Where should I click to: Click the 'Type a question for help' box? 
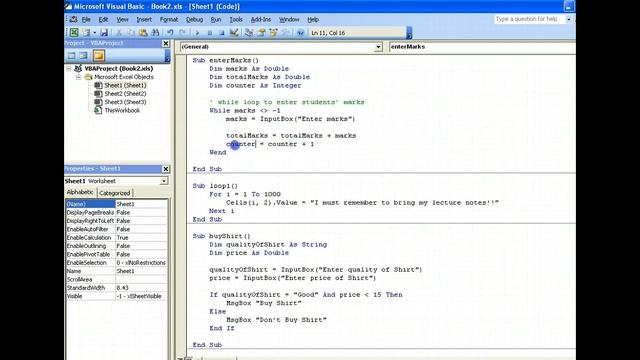pos(529,19)
